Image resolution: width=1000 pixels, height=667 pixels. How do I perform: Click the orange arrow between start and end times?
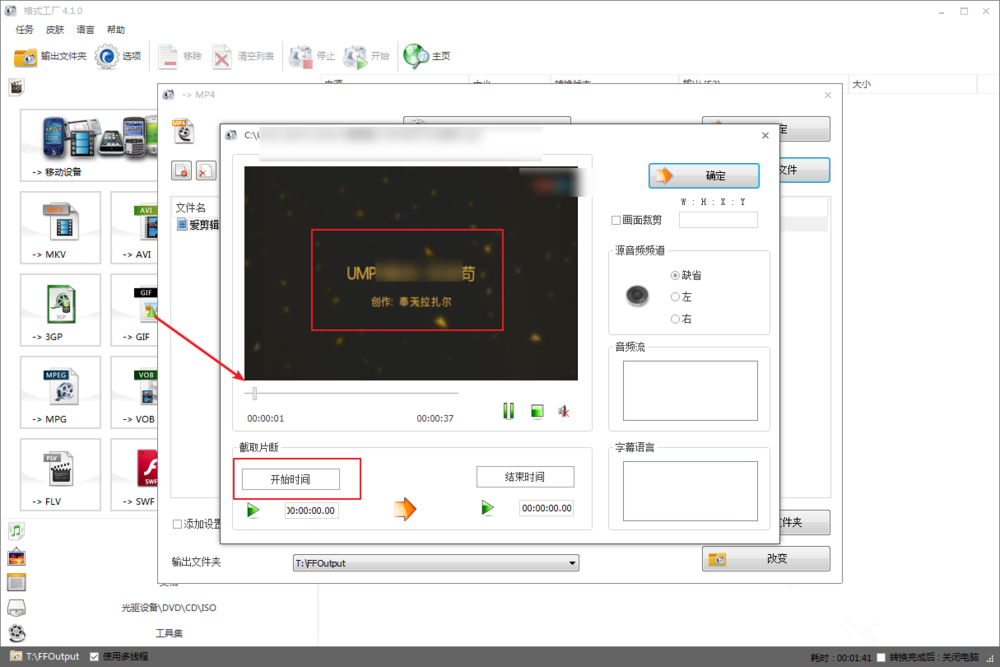click(x=404, y=509)
